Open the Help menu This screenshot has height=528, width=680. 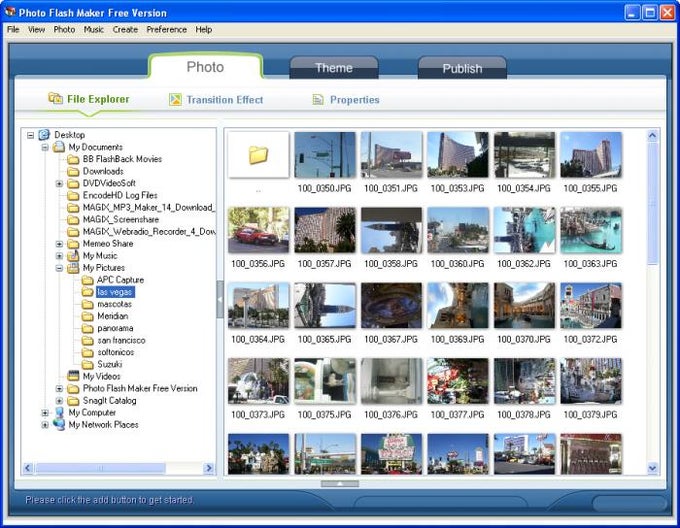coord(203,29)
